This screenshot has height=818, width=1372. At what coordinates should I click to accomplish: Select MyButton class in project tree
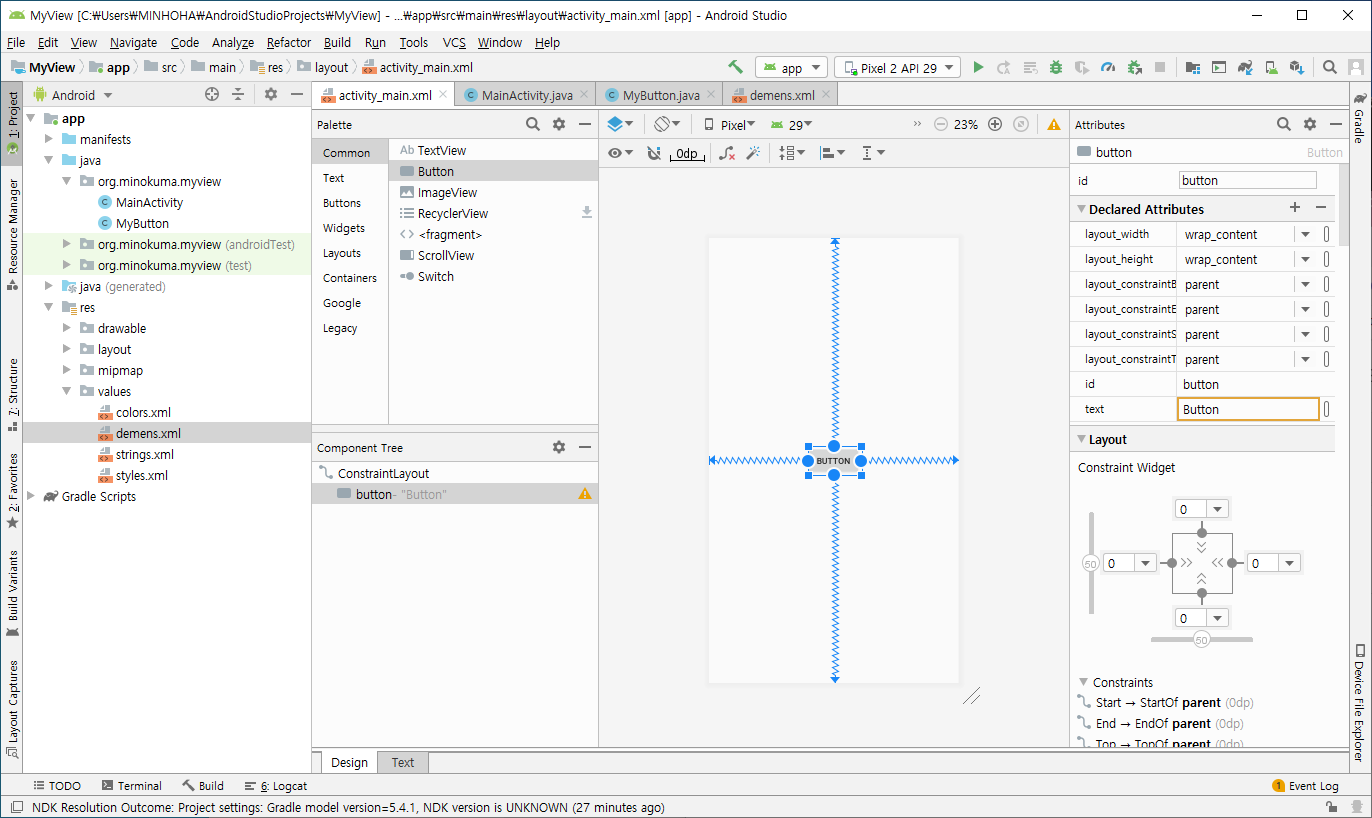pos(142,223)
